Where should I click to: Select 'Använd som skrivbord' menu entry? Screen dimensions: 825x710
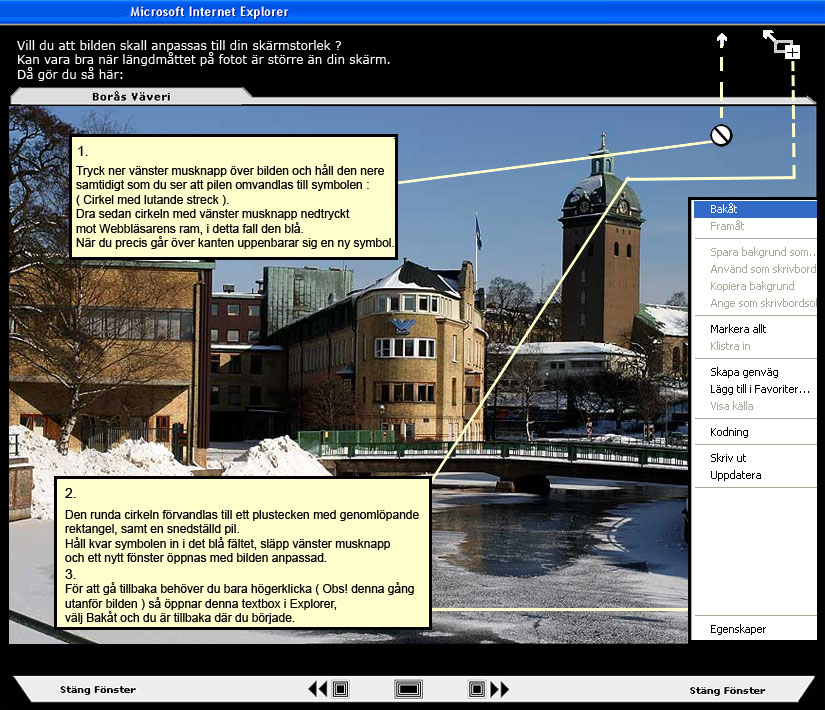[x=755, y=269]
